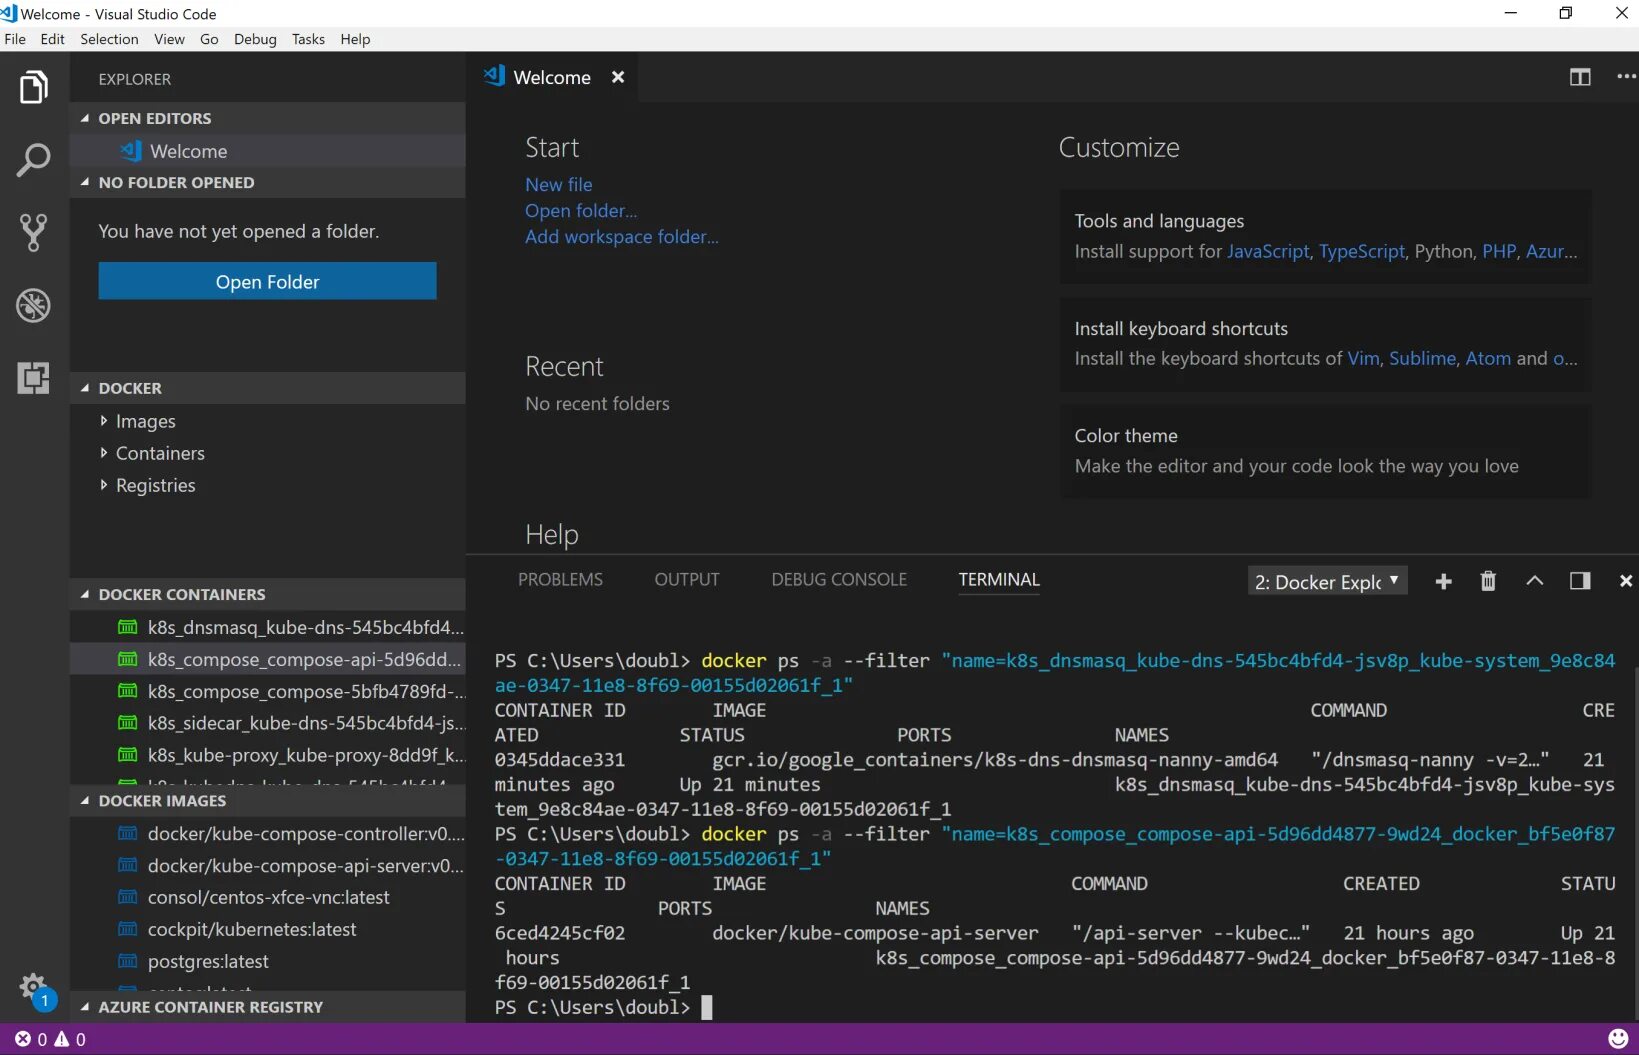Click the kube-compose-controller image icon
This screenshot has height=1055, width=1639.
[x=128, y=833]
